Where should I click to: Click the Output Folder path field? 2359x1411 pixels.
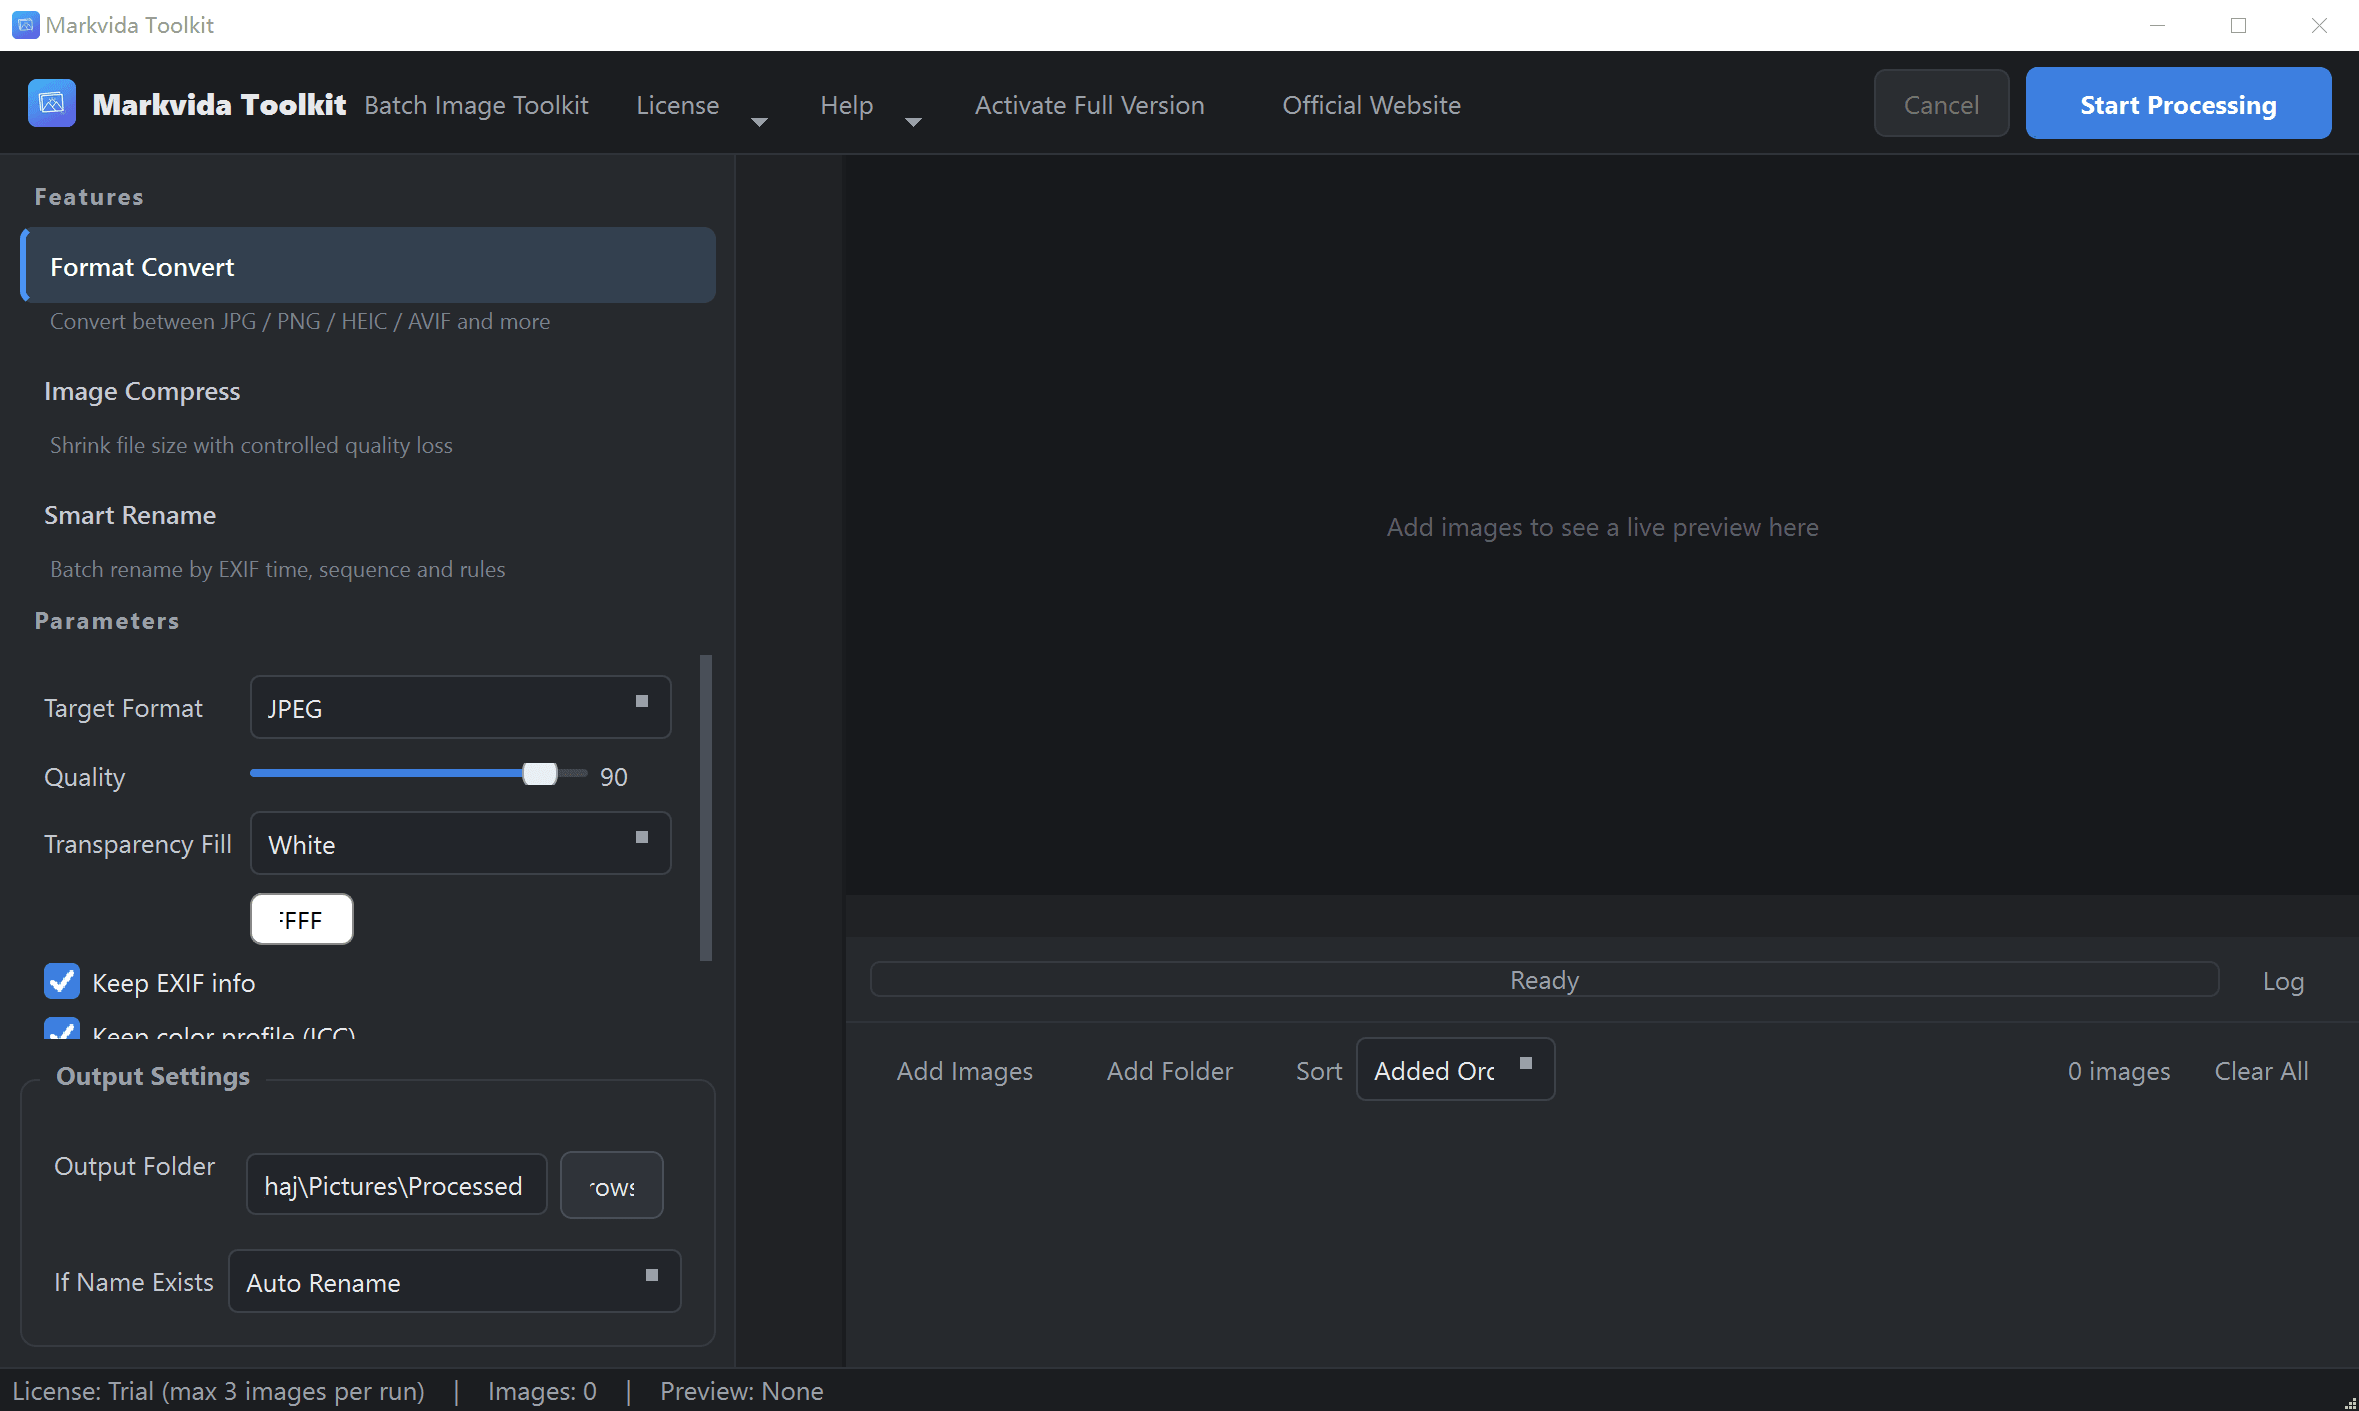coord(396,1185)
